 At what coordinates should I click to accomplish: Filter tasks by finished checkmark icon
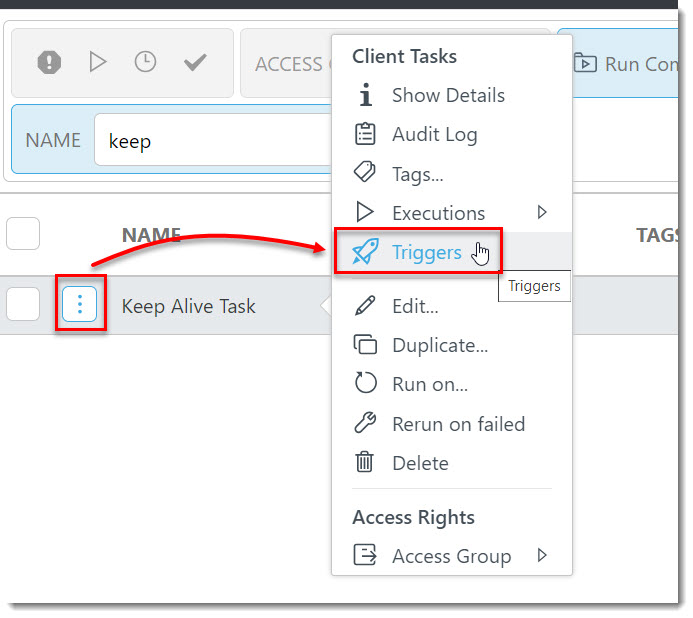(x=195, y=62)
